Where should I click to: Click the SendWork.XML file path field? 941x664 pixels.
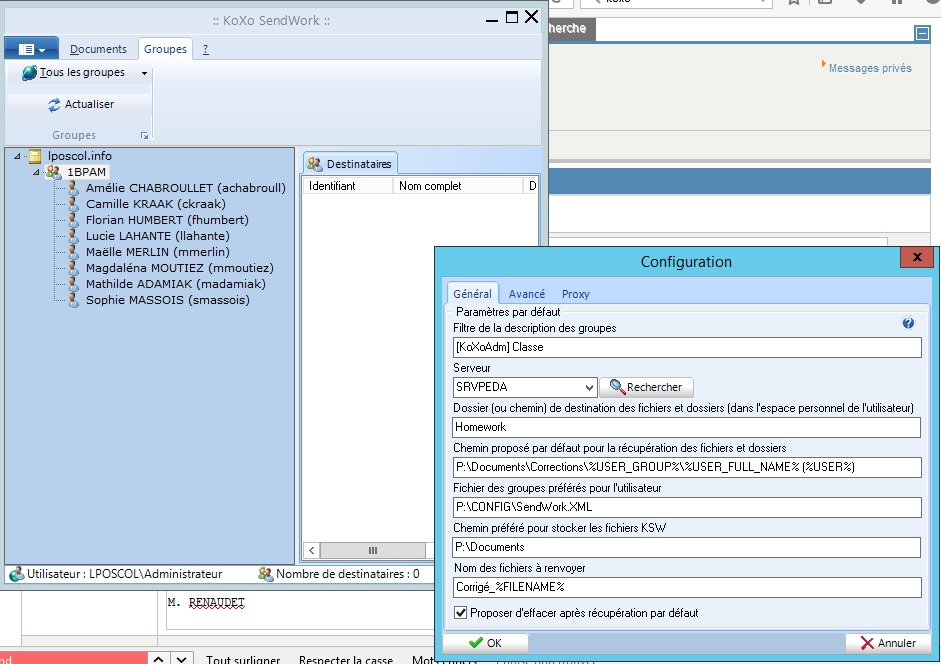click(687, 507)
